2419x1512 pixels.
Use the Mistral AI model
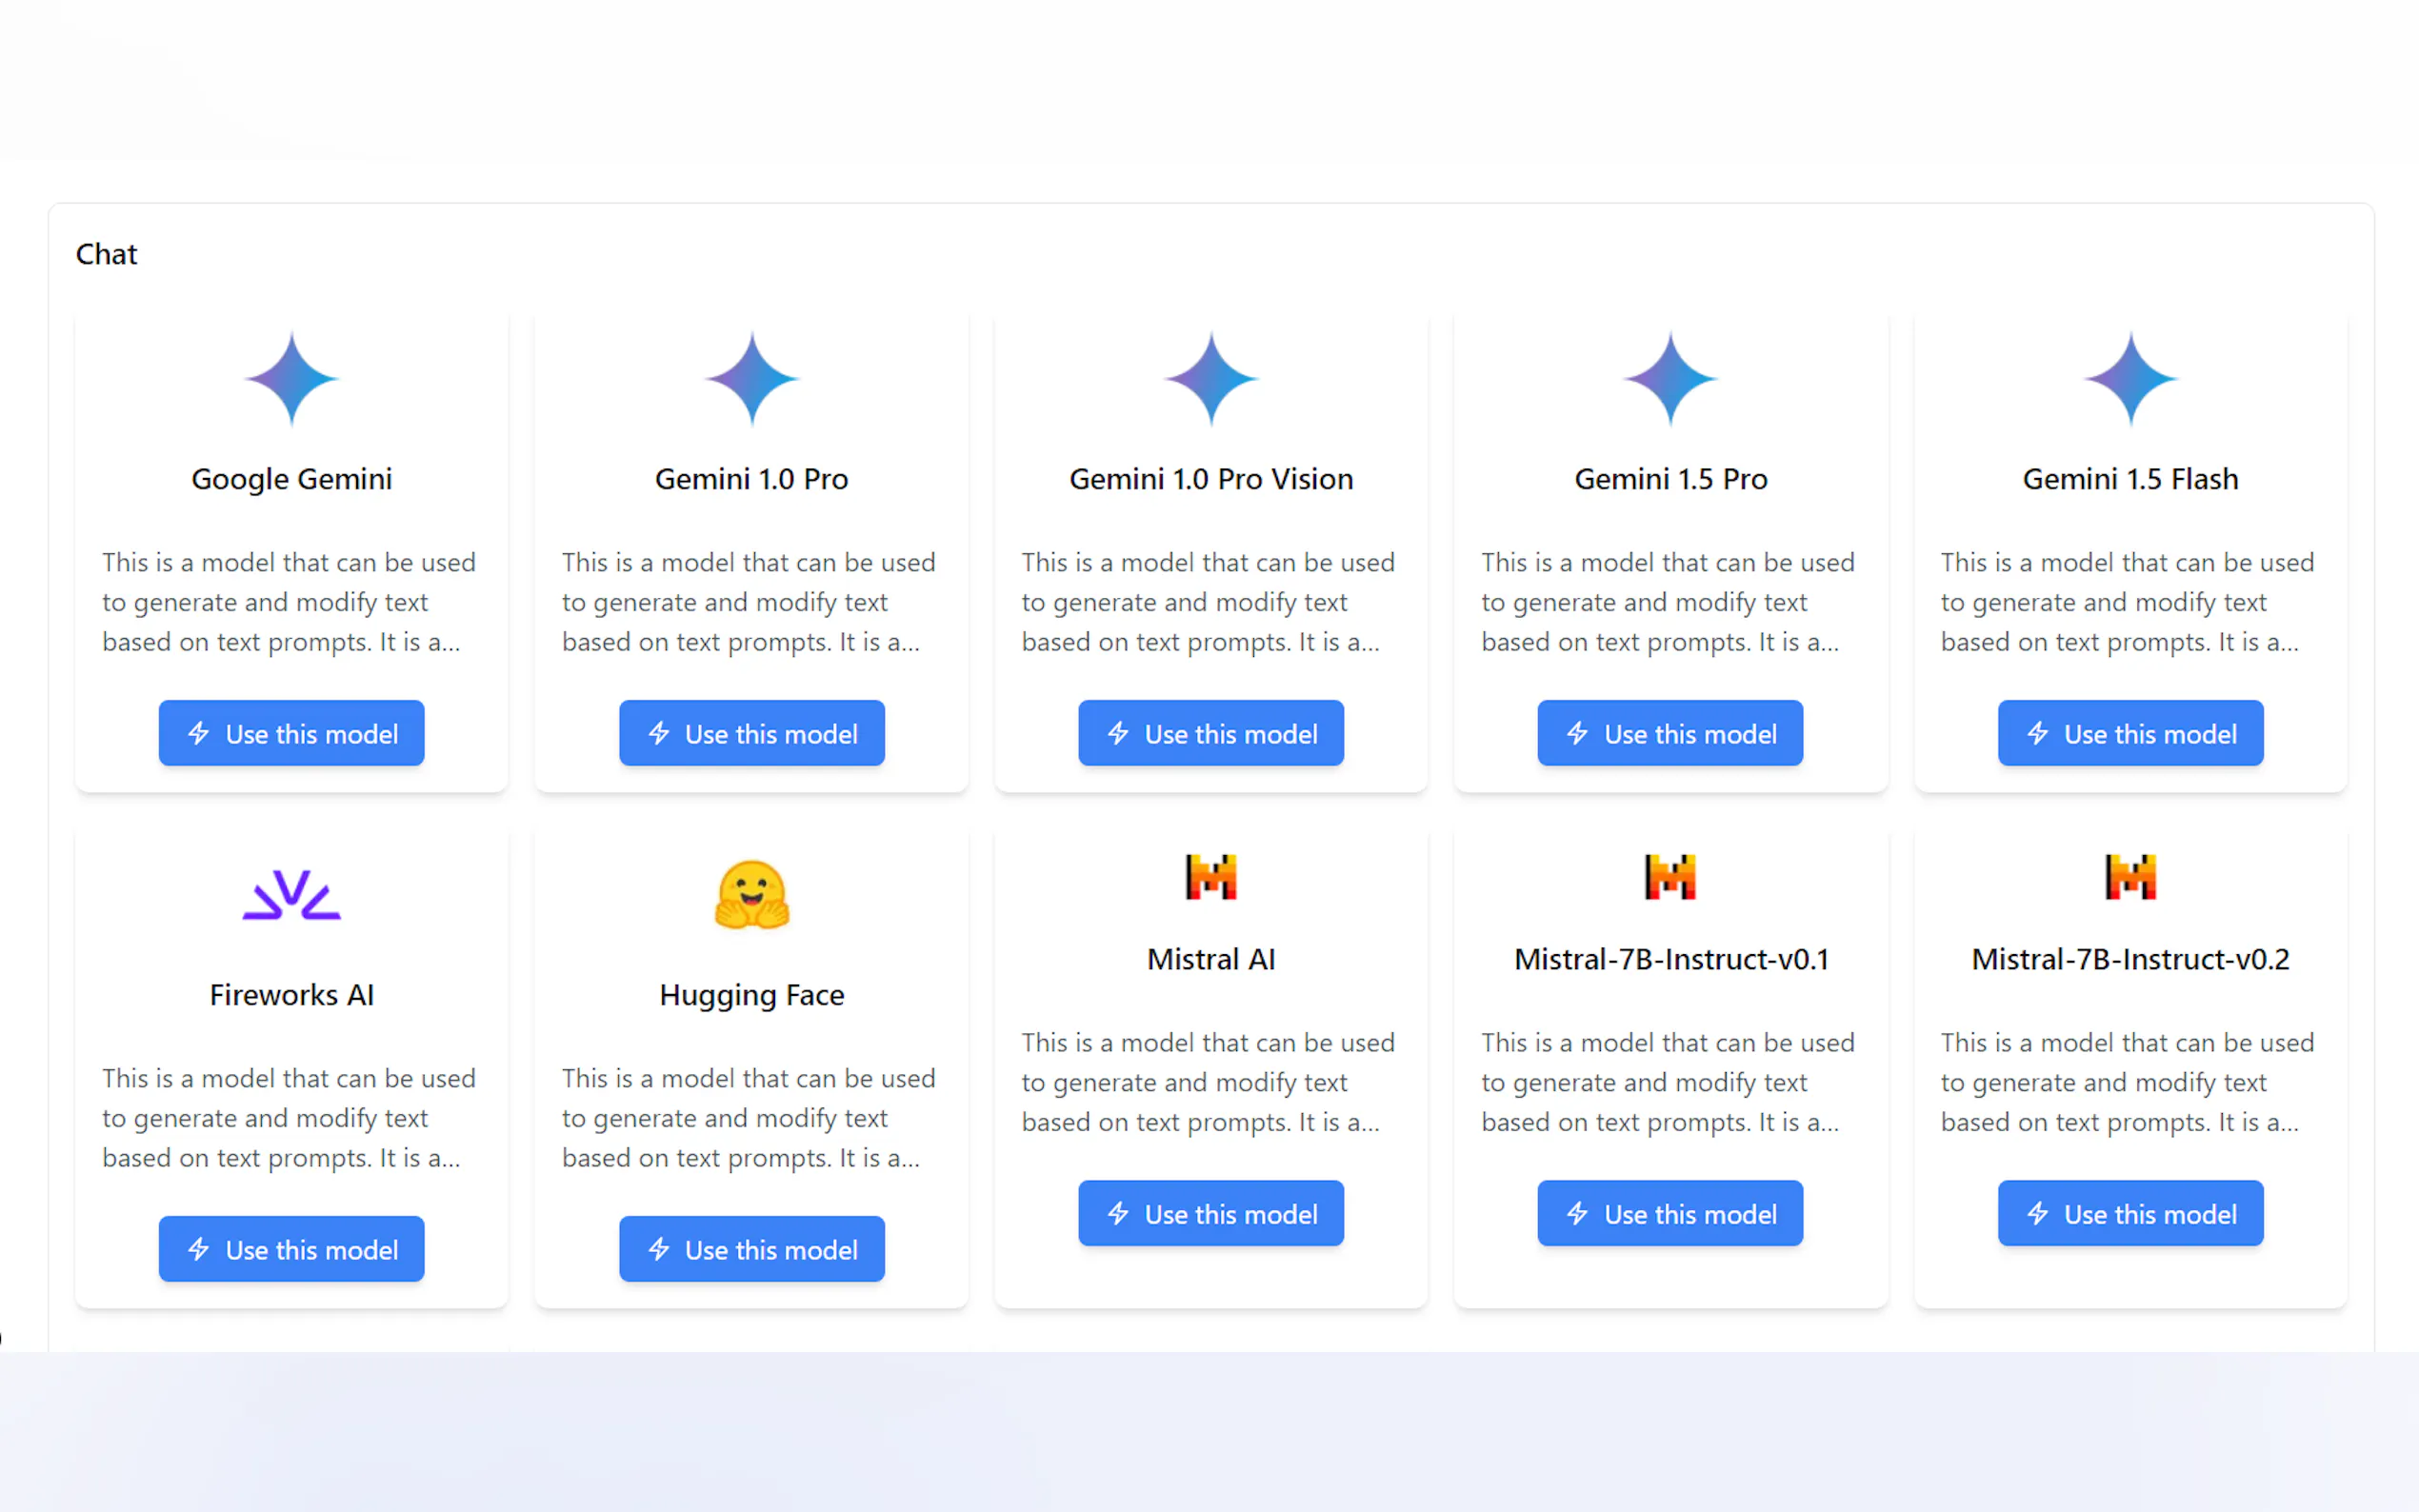1210,1213
